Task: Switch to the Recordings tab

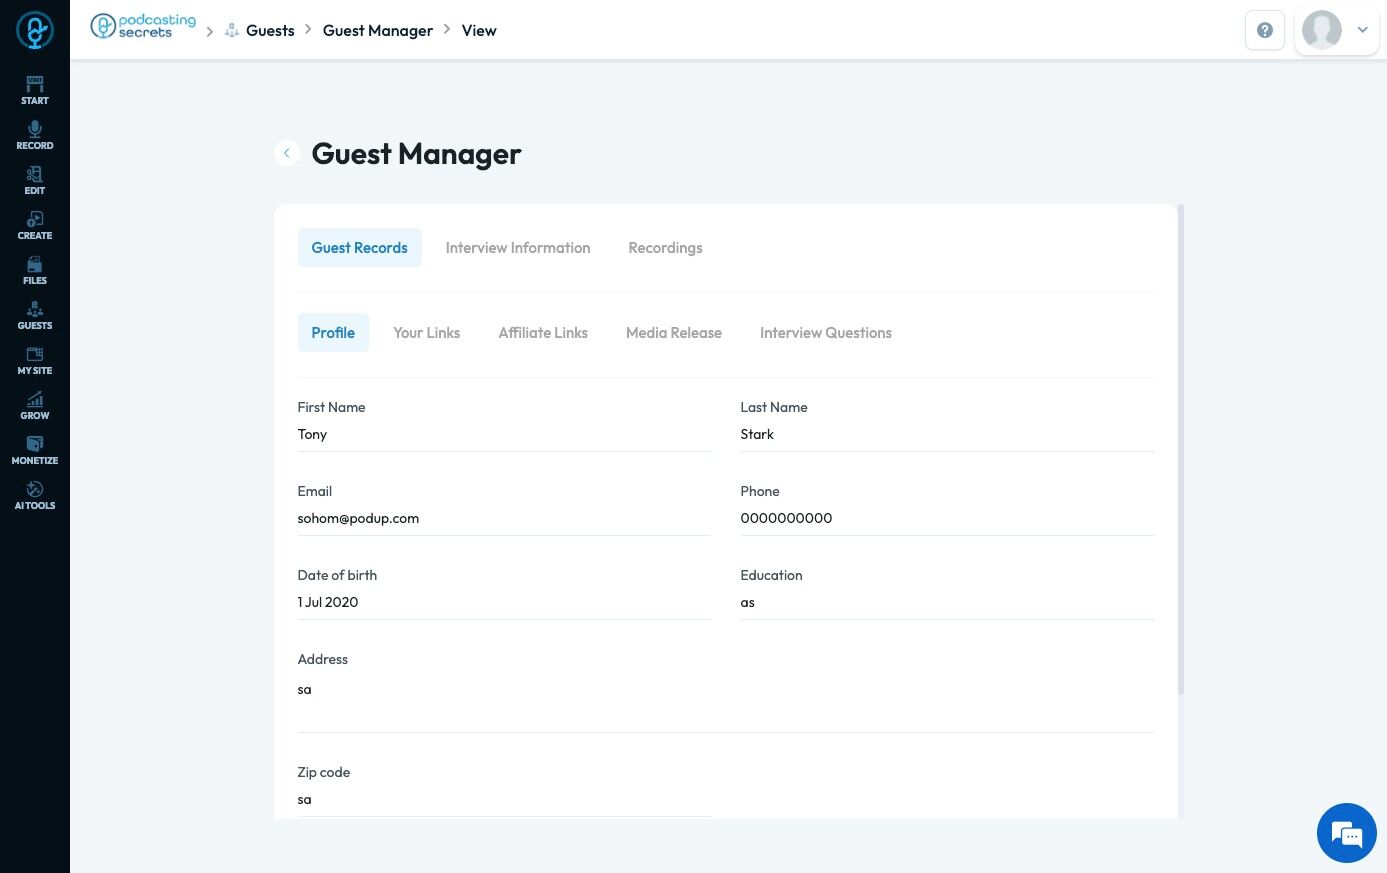Action: pyautogui.click(x=665, y=248)
